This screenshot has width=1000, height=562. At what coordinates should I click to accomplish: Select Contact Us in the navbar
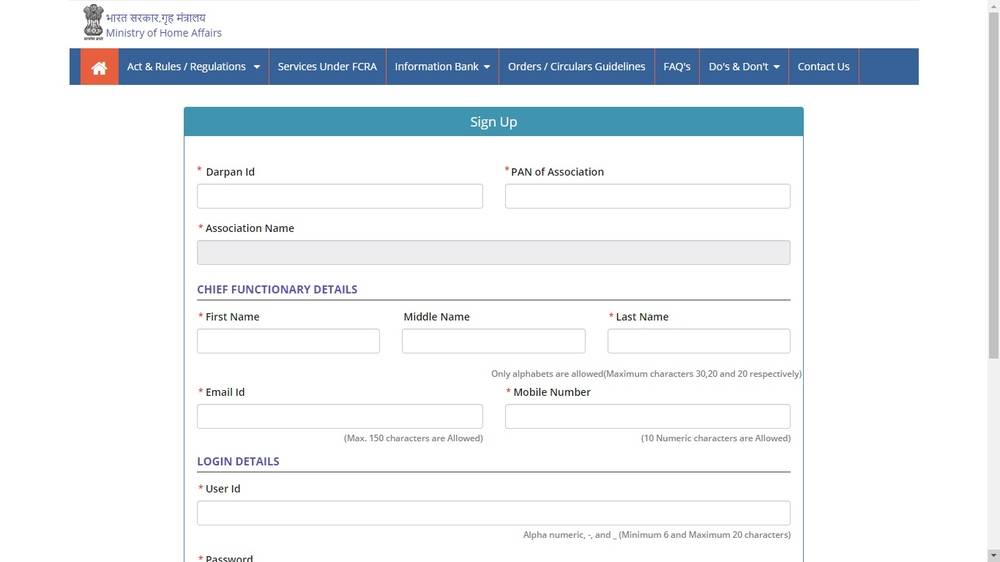(x=823, y=67)
